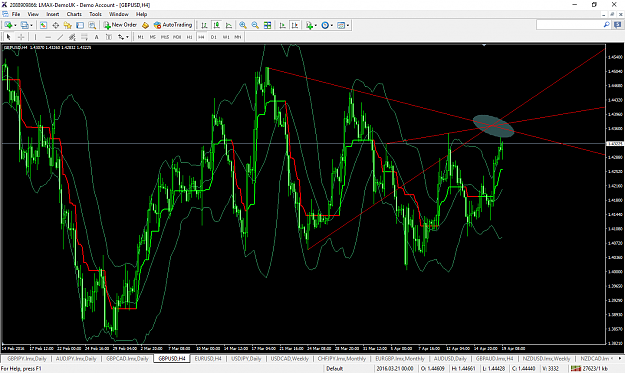Open the Profiles toolbar icon
Viewport: 625px width, 373px height.
(24, 25)
